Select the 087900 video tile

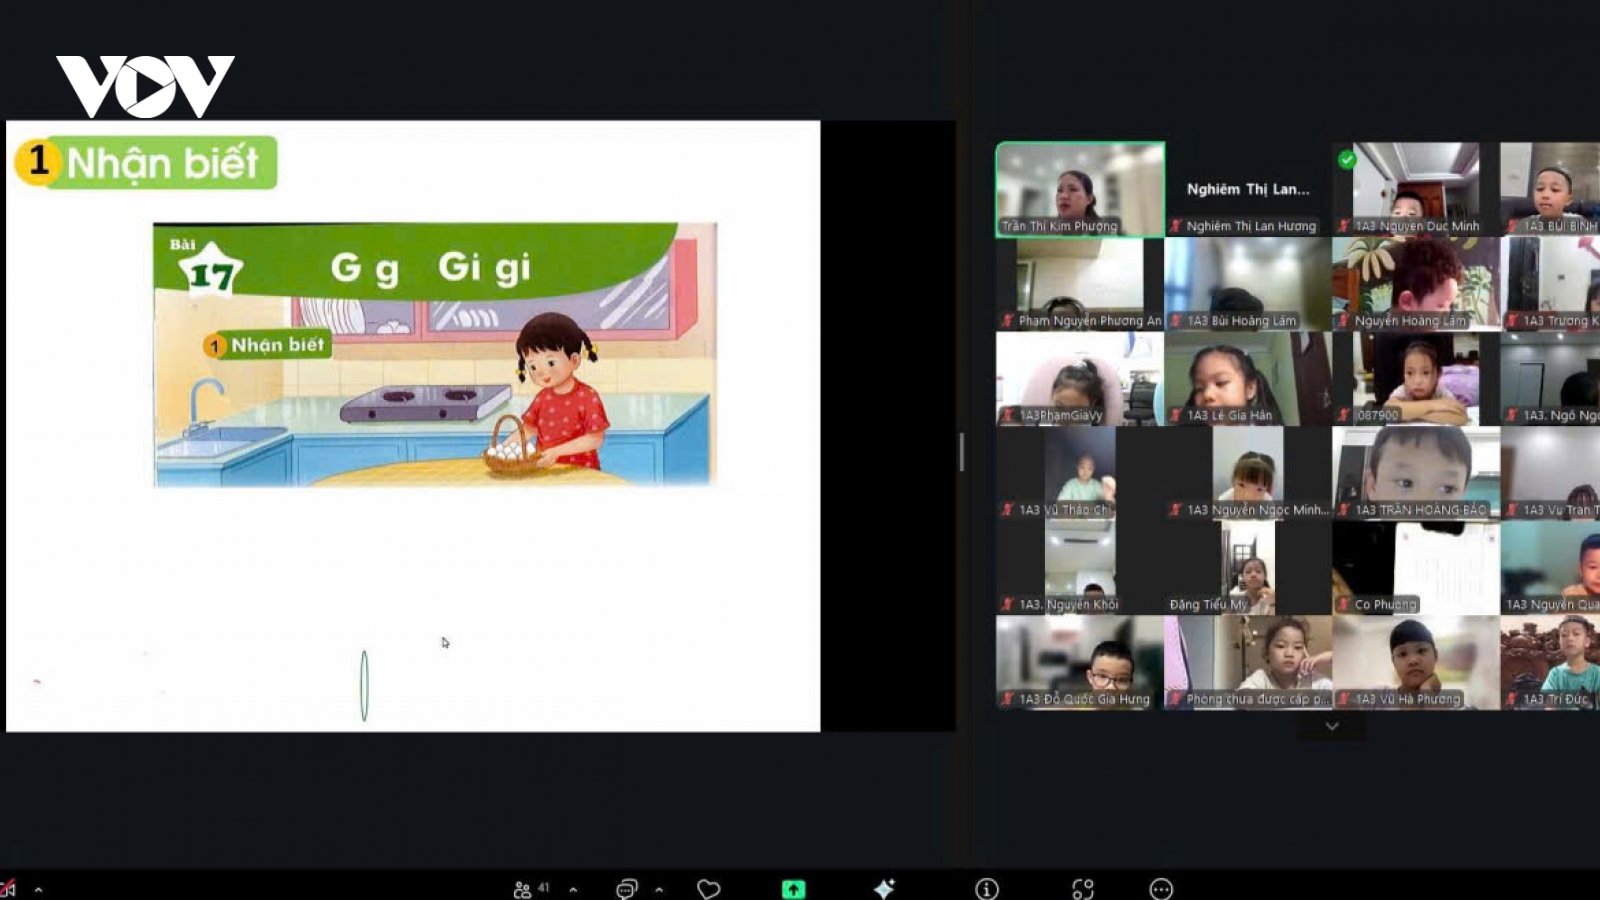(1415, 379)
